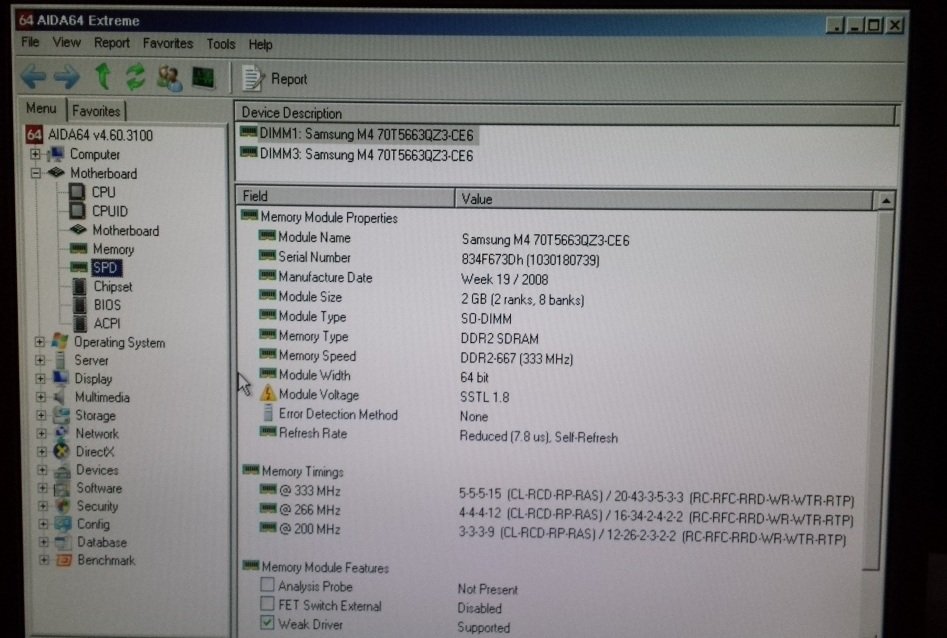Expand the Config tree node
The width and height of the screenshot is (947, 638).
43,524
